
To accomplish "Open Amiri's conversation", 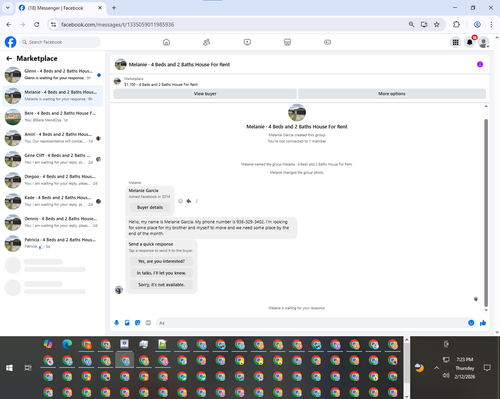I will pyautogui.click(x=53, y=138).
